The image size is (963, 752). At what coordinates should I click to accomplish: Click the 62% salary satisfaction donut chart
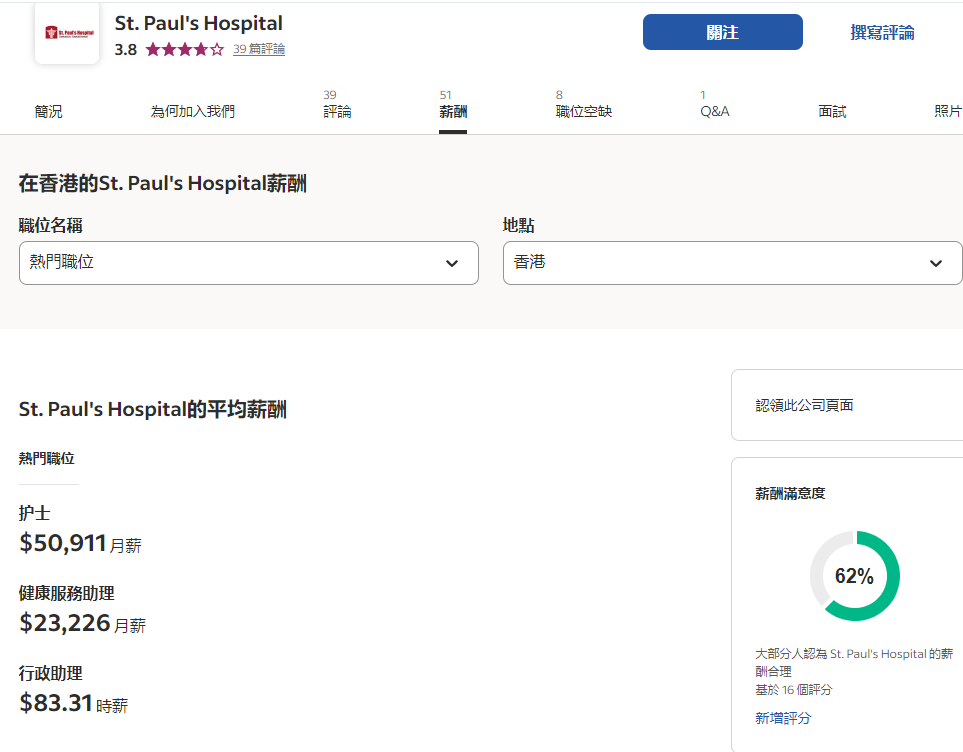(x=854, y=576)
